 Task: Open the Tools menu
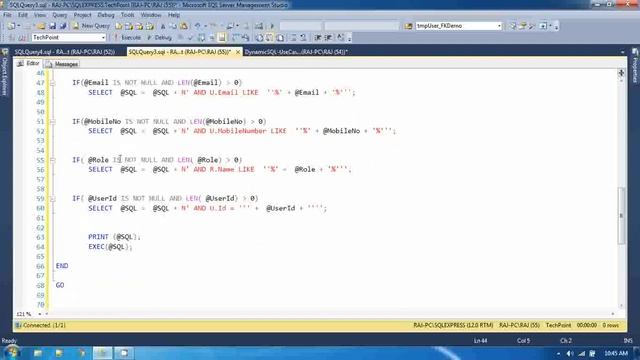tap(127, 15)
